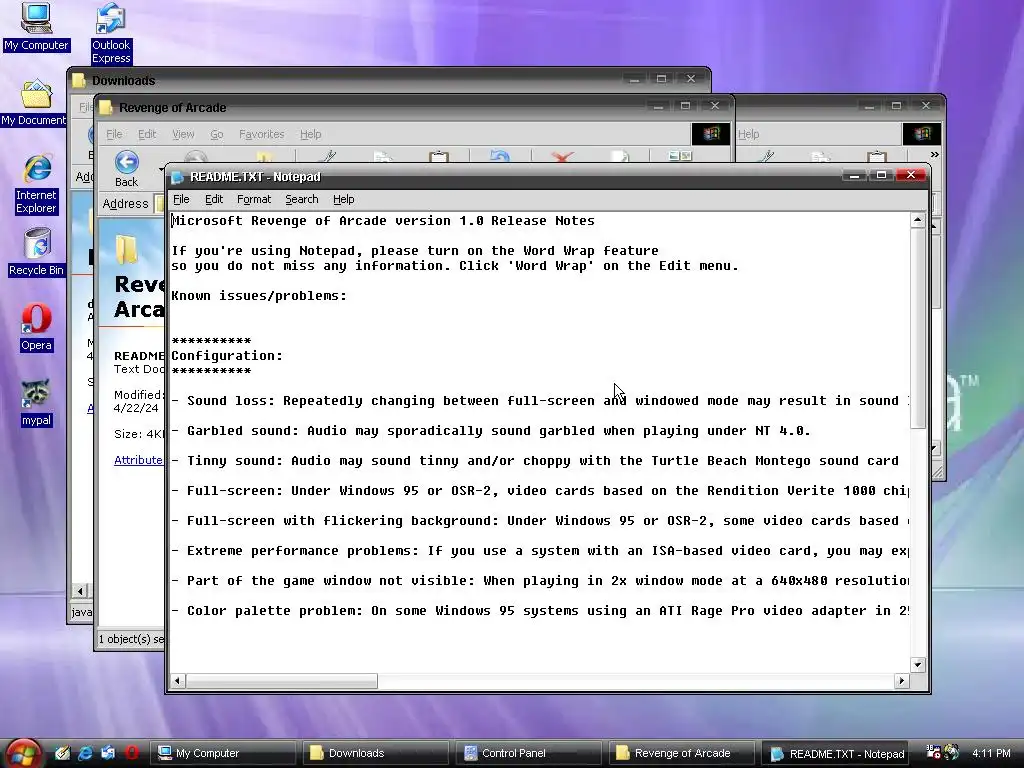Click the Revenge of Arcade title bar folder icon

click(106, 107)
